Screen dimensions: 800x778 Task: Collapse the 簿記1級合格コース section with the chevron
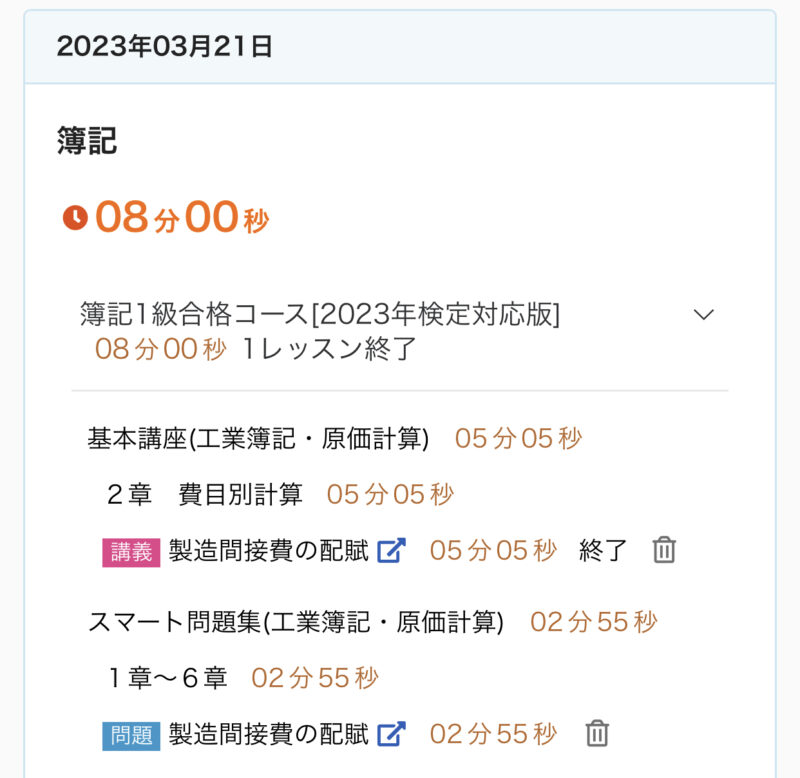pyautogui.click(x=704, y=314)
